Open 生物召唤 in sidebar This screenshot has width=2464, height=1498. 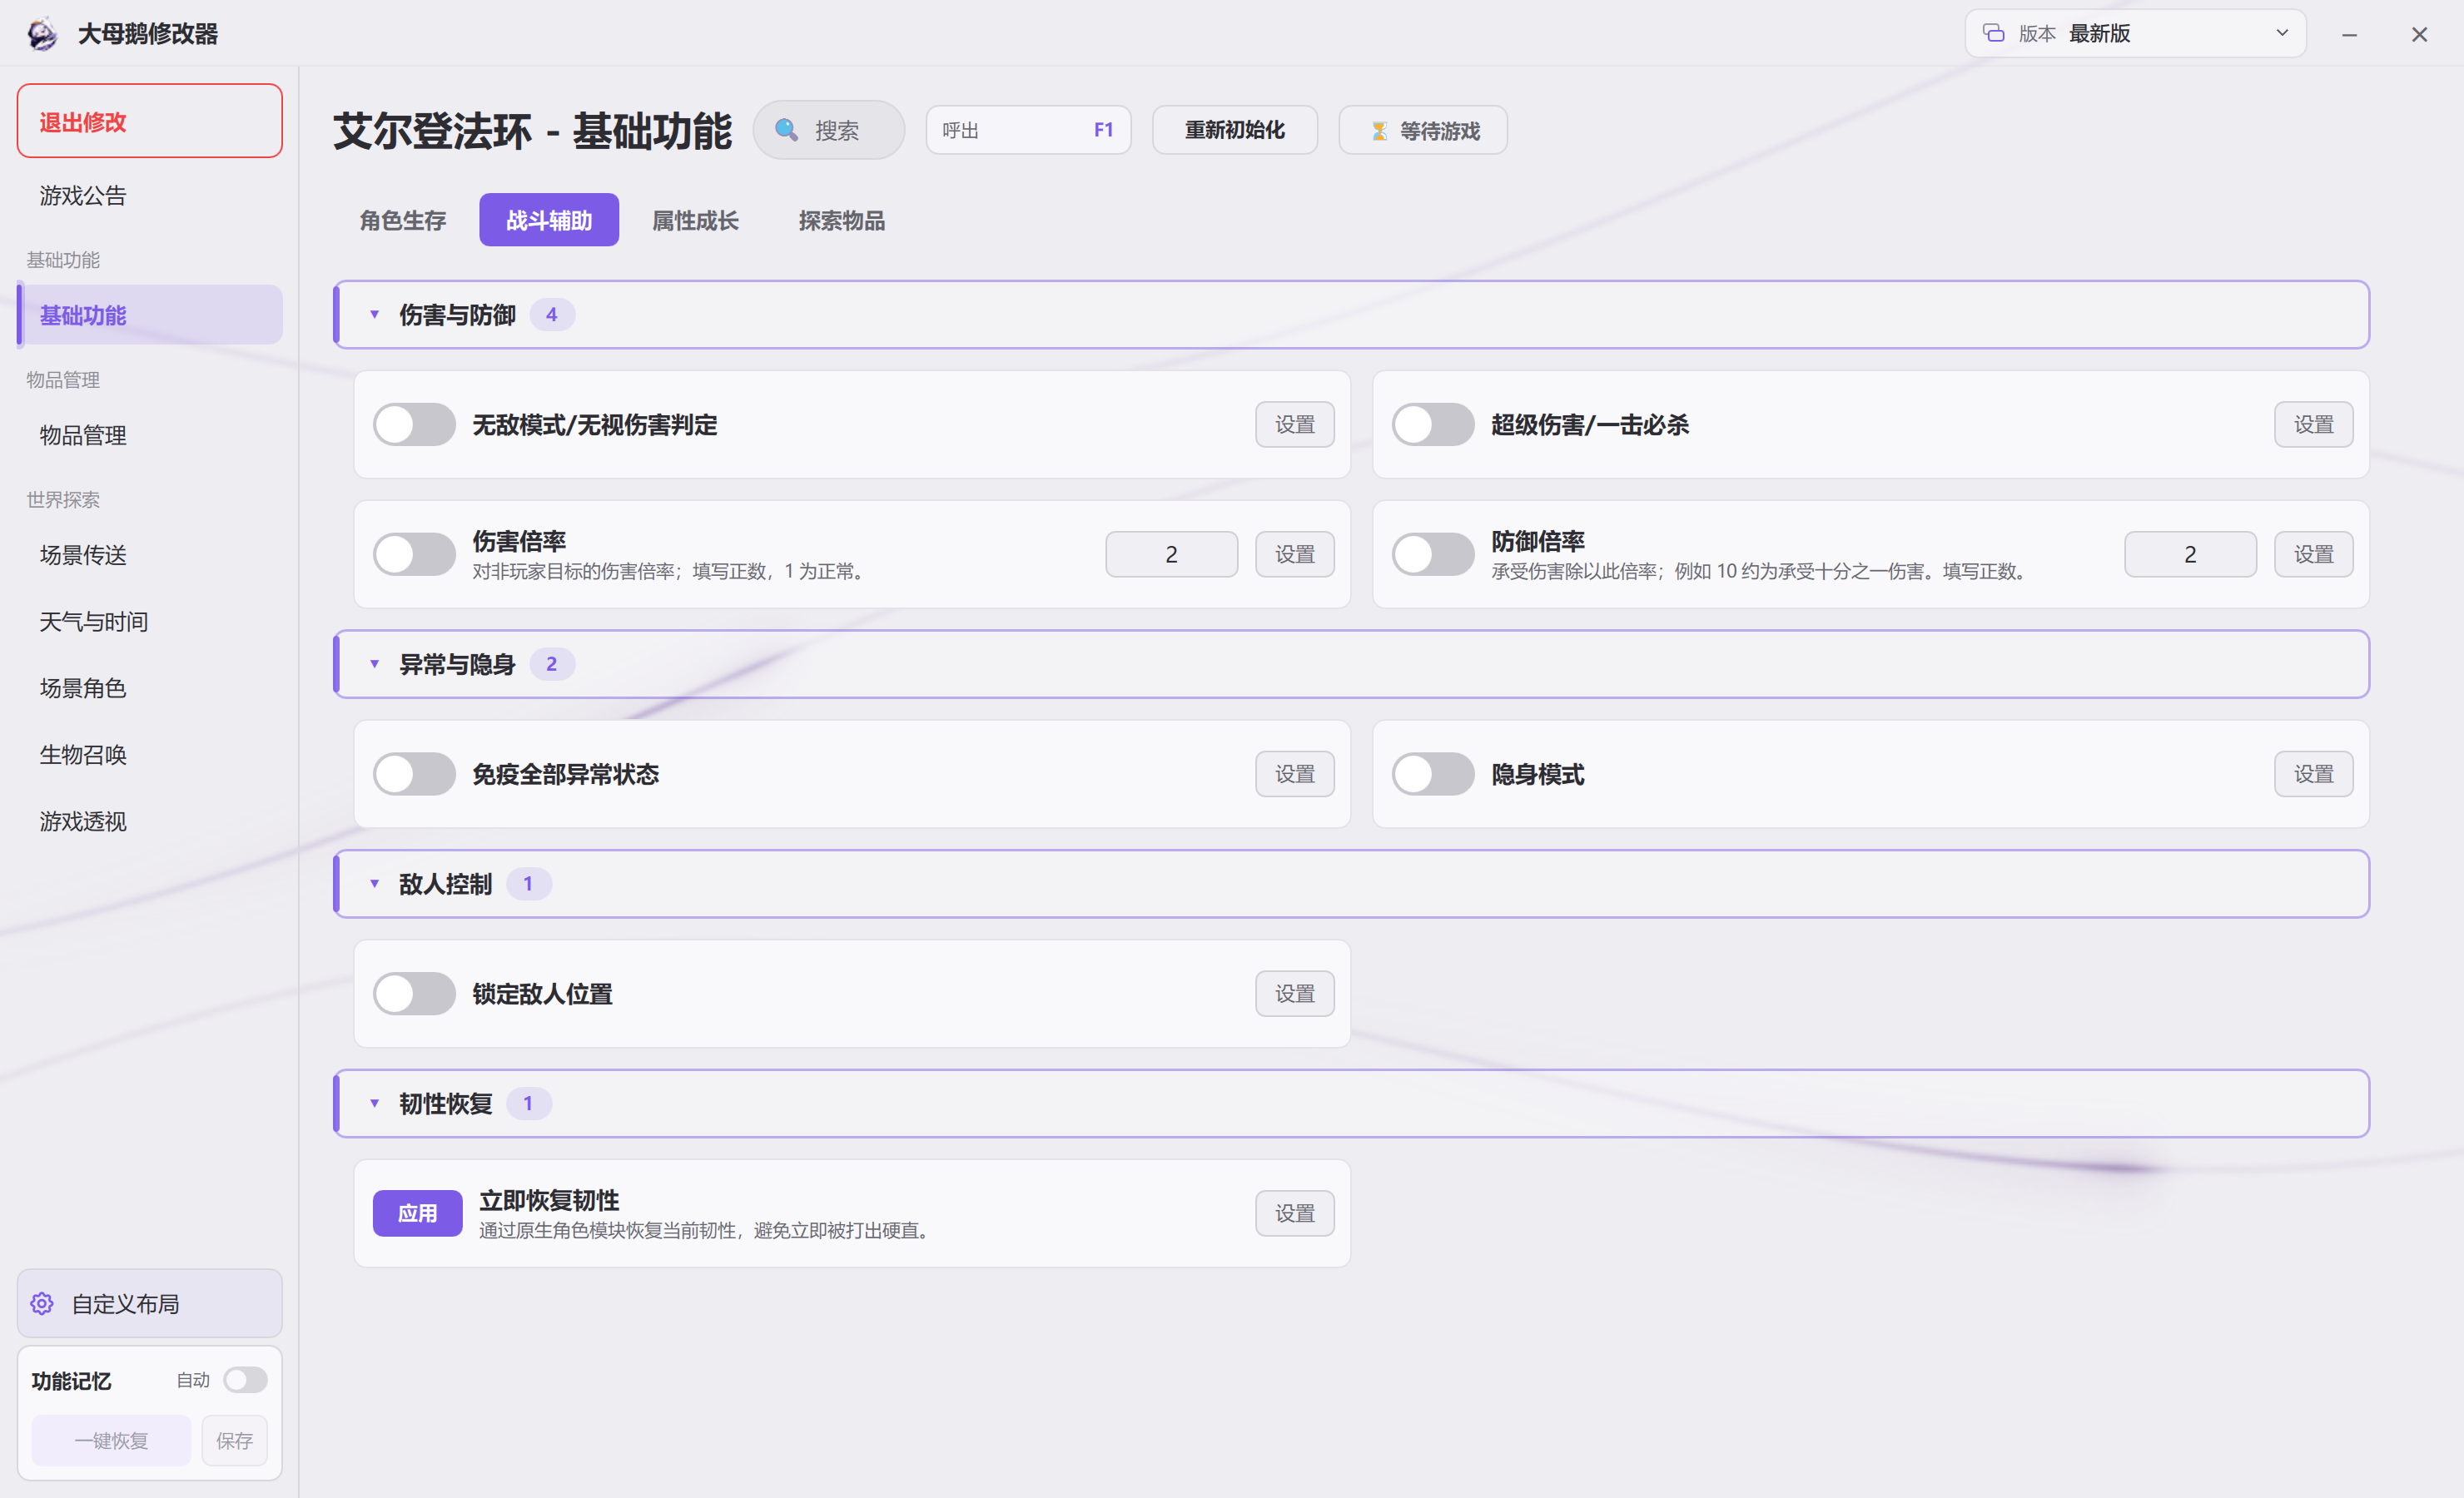click(x=150, y=755)
